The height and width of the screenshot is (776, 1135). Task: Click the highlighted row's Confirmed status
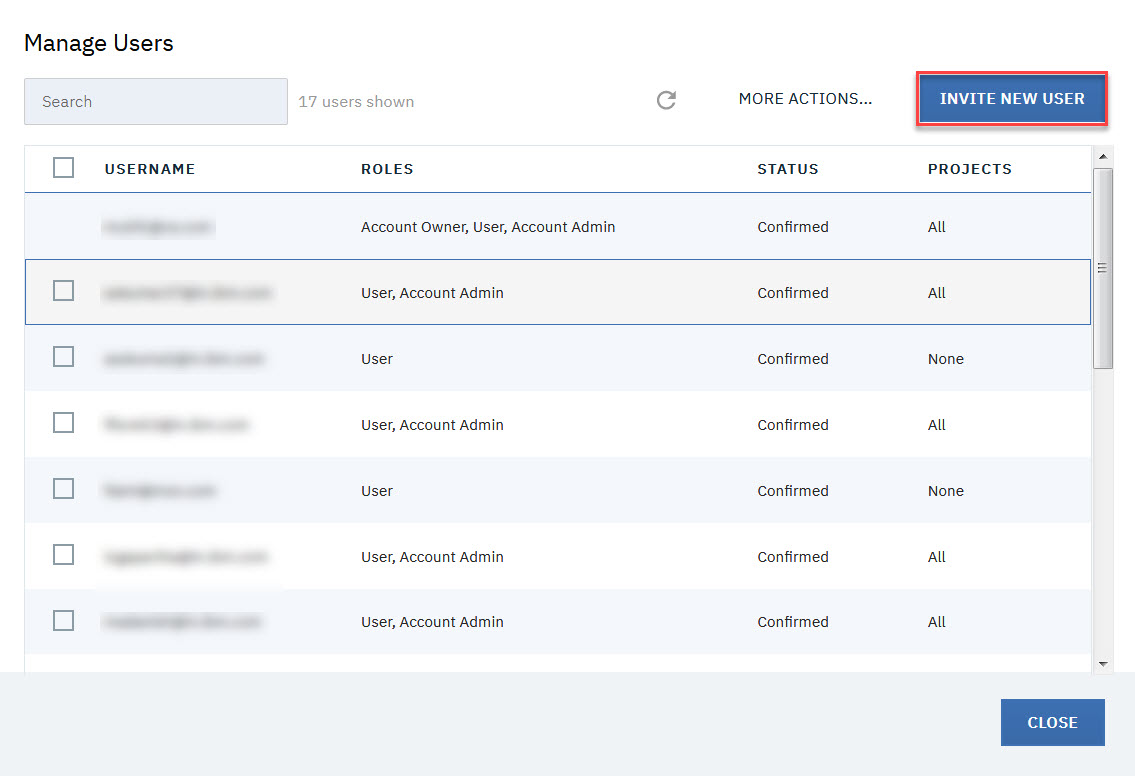[792, 293]
